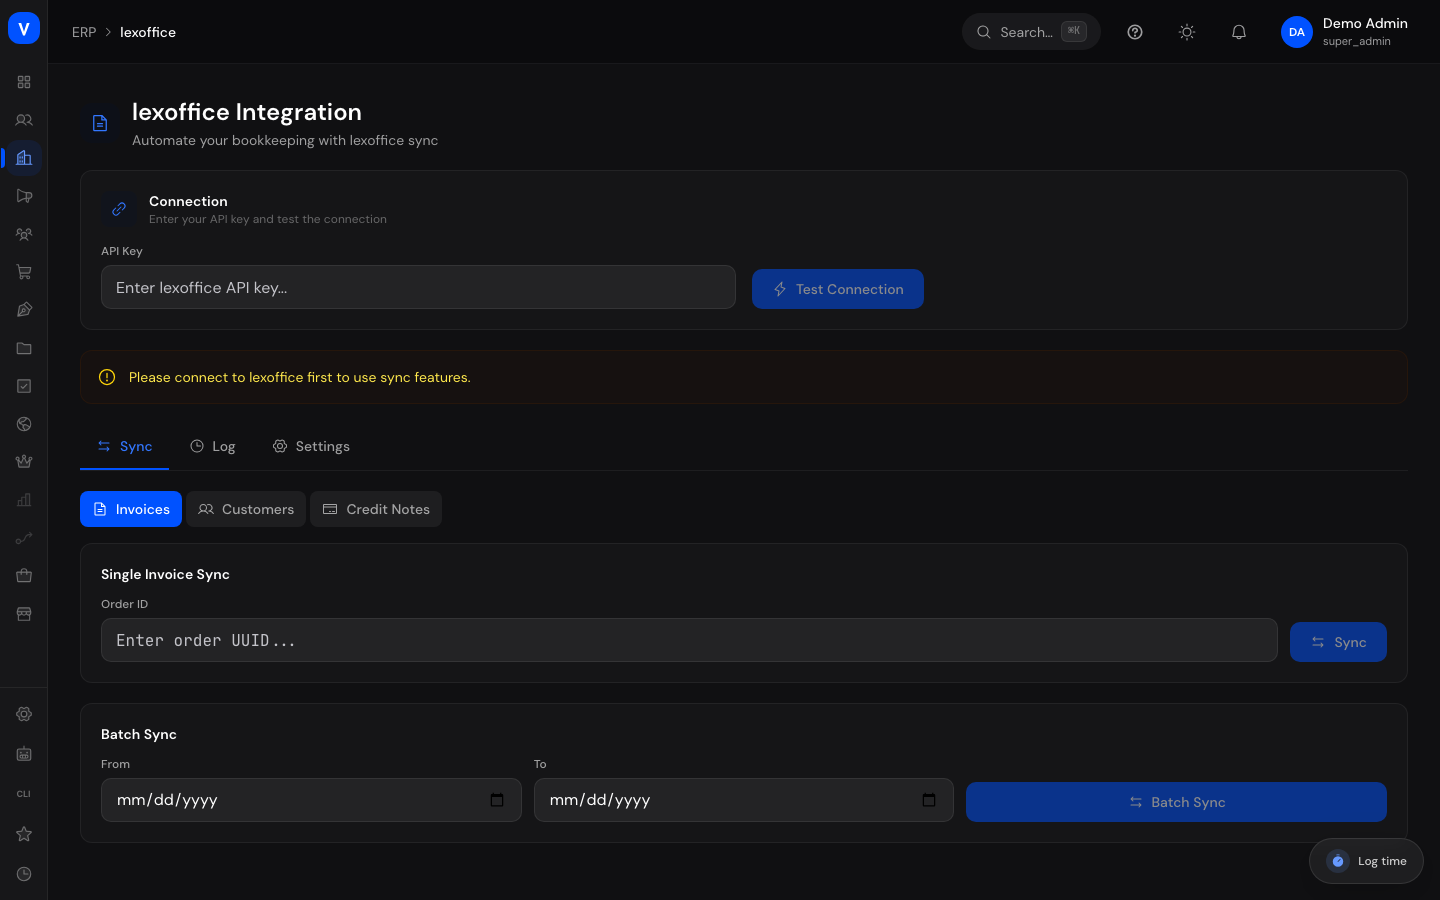Open the contacts people icon in sidebar
This screenshot has width=1440, height=900.
pyautogui.click(x=24, y=120)
